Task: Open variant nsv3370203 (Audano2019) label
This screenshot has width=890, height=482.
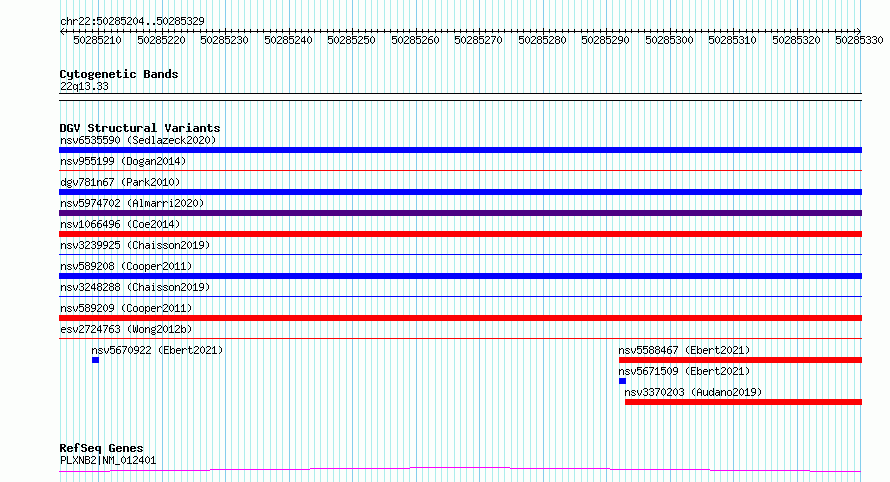Action: point(693,392)
